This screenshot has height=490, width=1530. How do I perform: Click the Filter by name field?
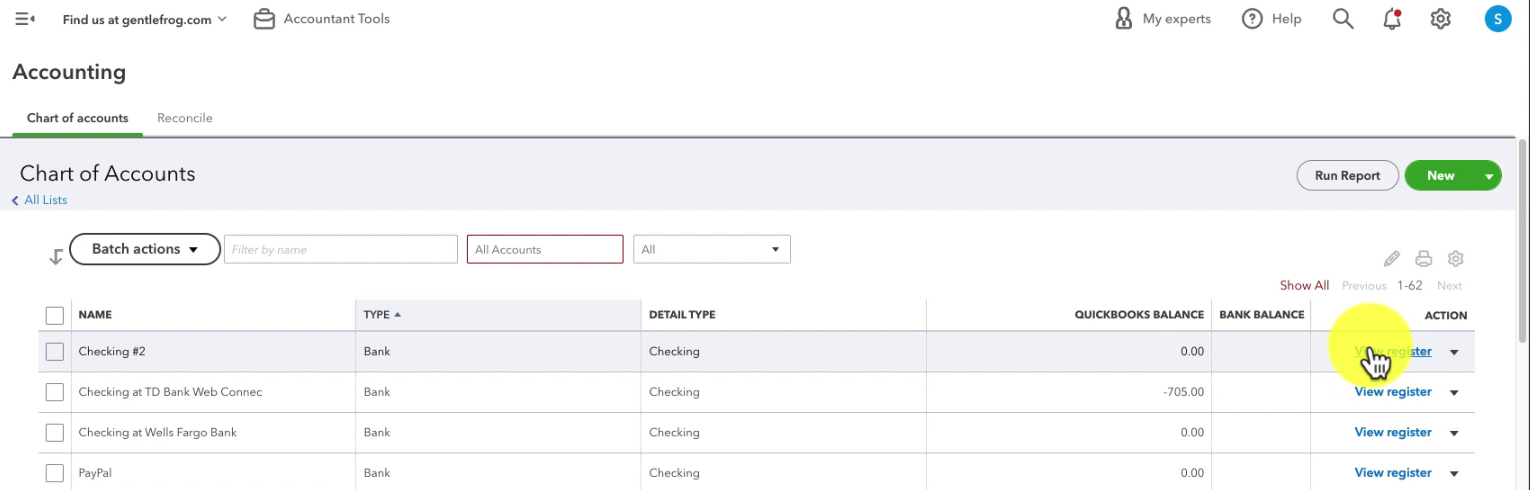click(341, 250)
